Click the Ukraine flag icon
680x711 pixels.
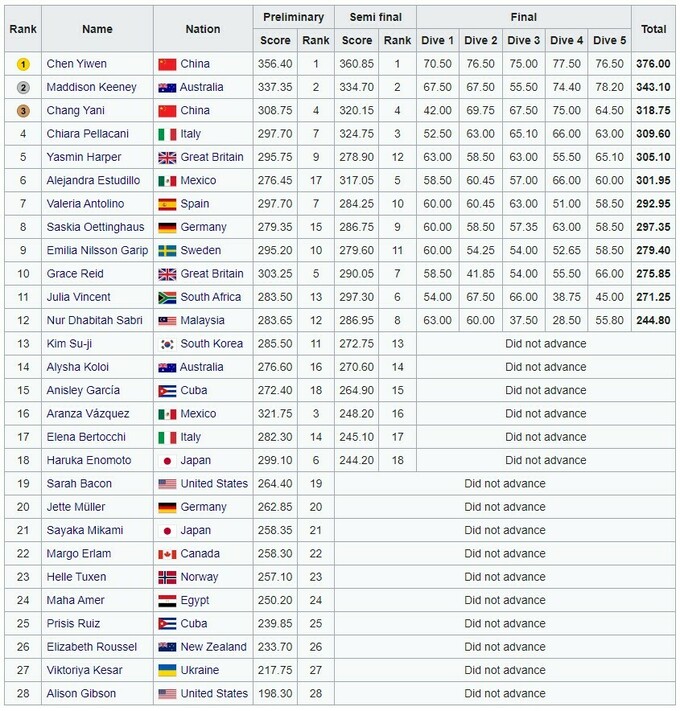pos(167,671)
